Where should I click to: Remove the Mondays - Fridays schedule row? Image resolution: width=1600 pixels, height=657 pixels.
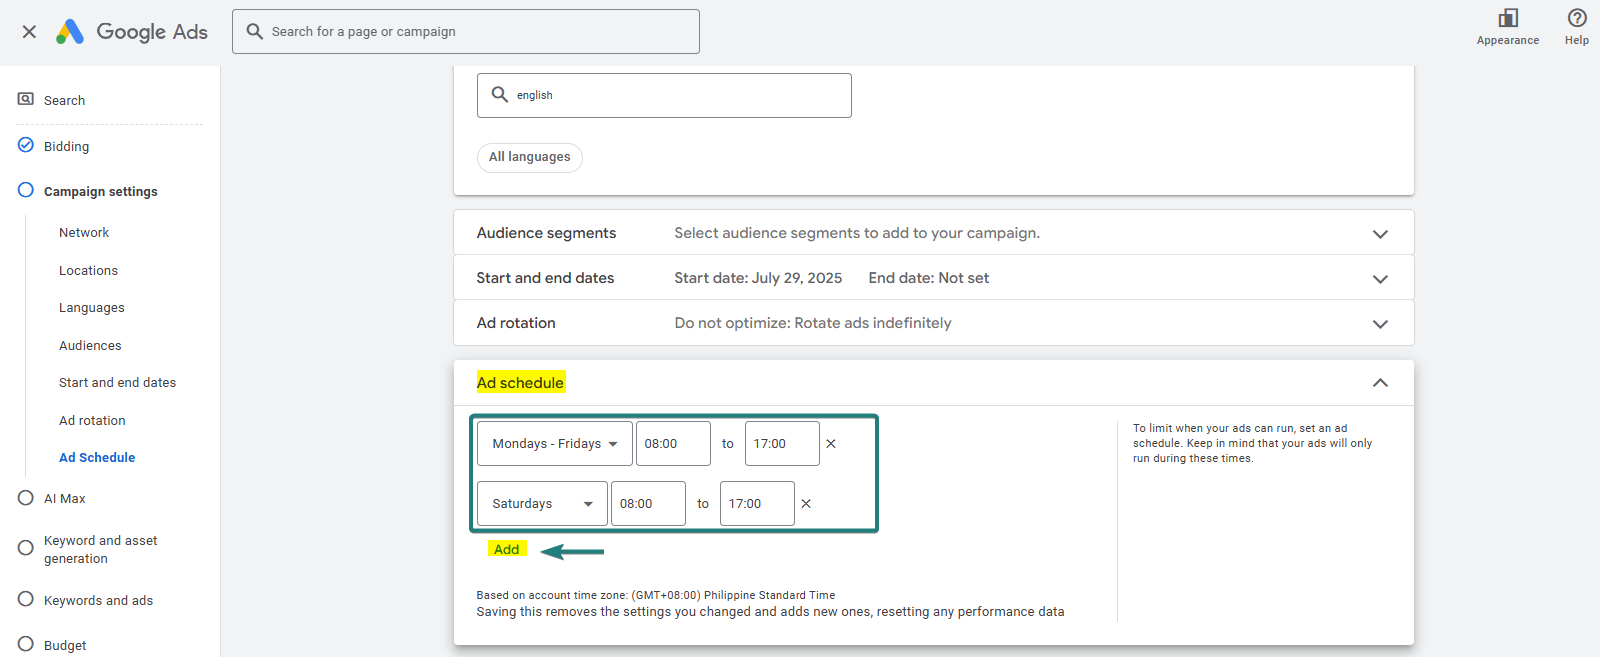pos(831,444)
